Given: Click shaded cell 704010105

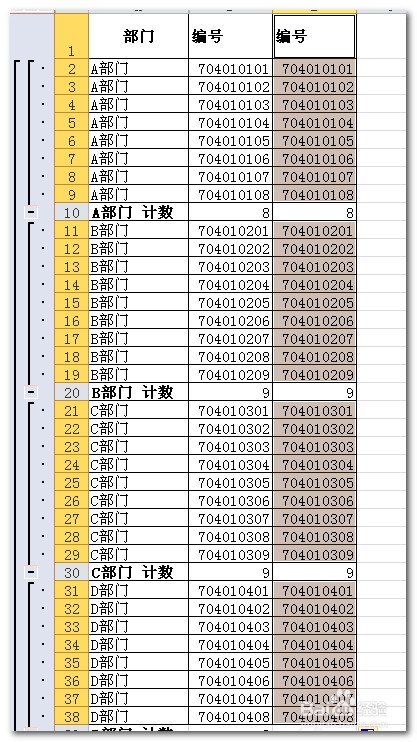Looking at the screenshot, I should (315, 141).
